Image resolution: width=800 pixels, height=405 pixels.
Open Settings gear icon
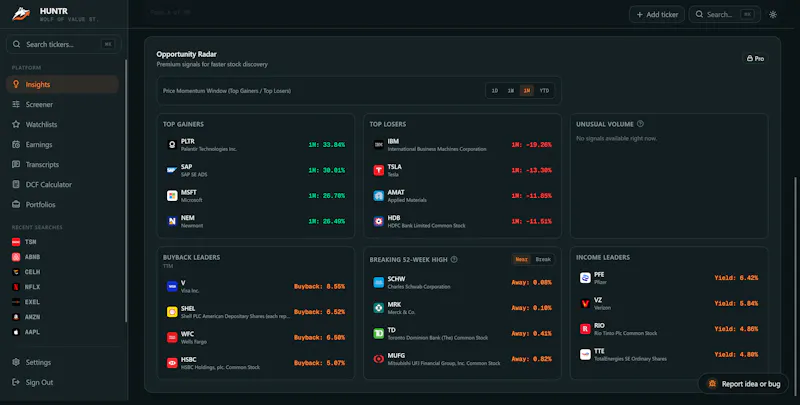tap(16, 362)
